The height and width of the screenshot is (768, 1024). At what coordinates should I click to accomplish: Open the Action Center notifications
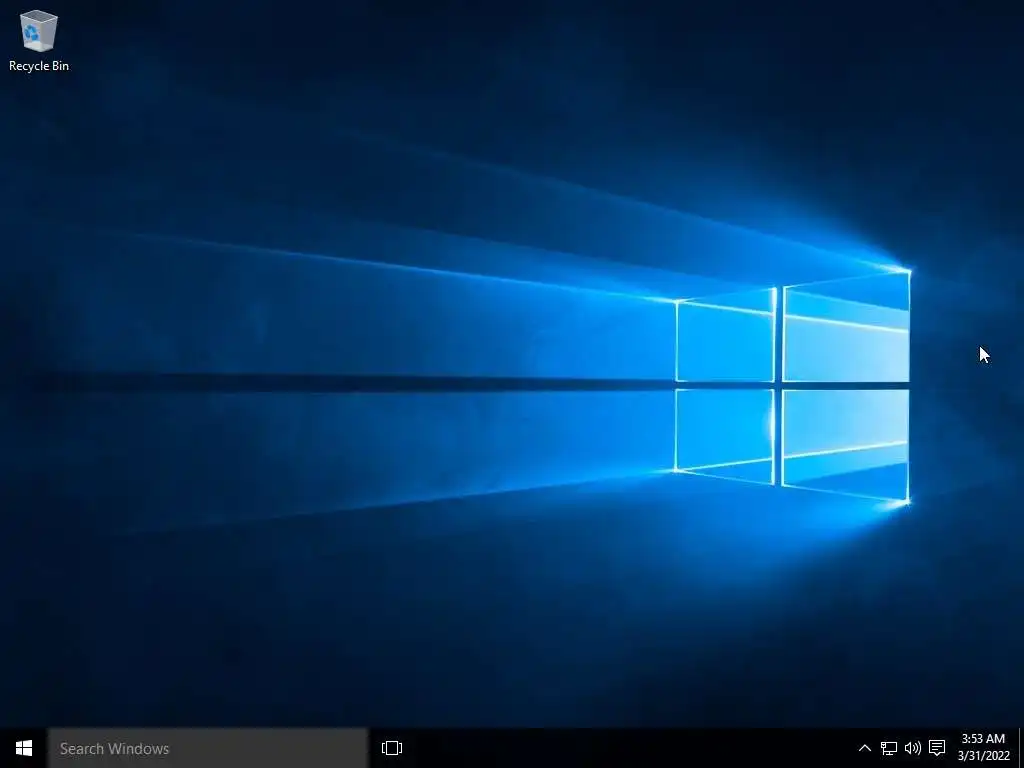937,748
